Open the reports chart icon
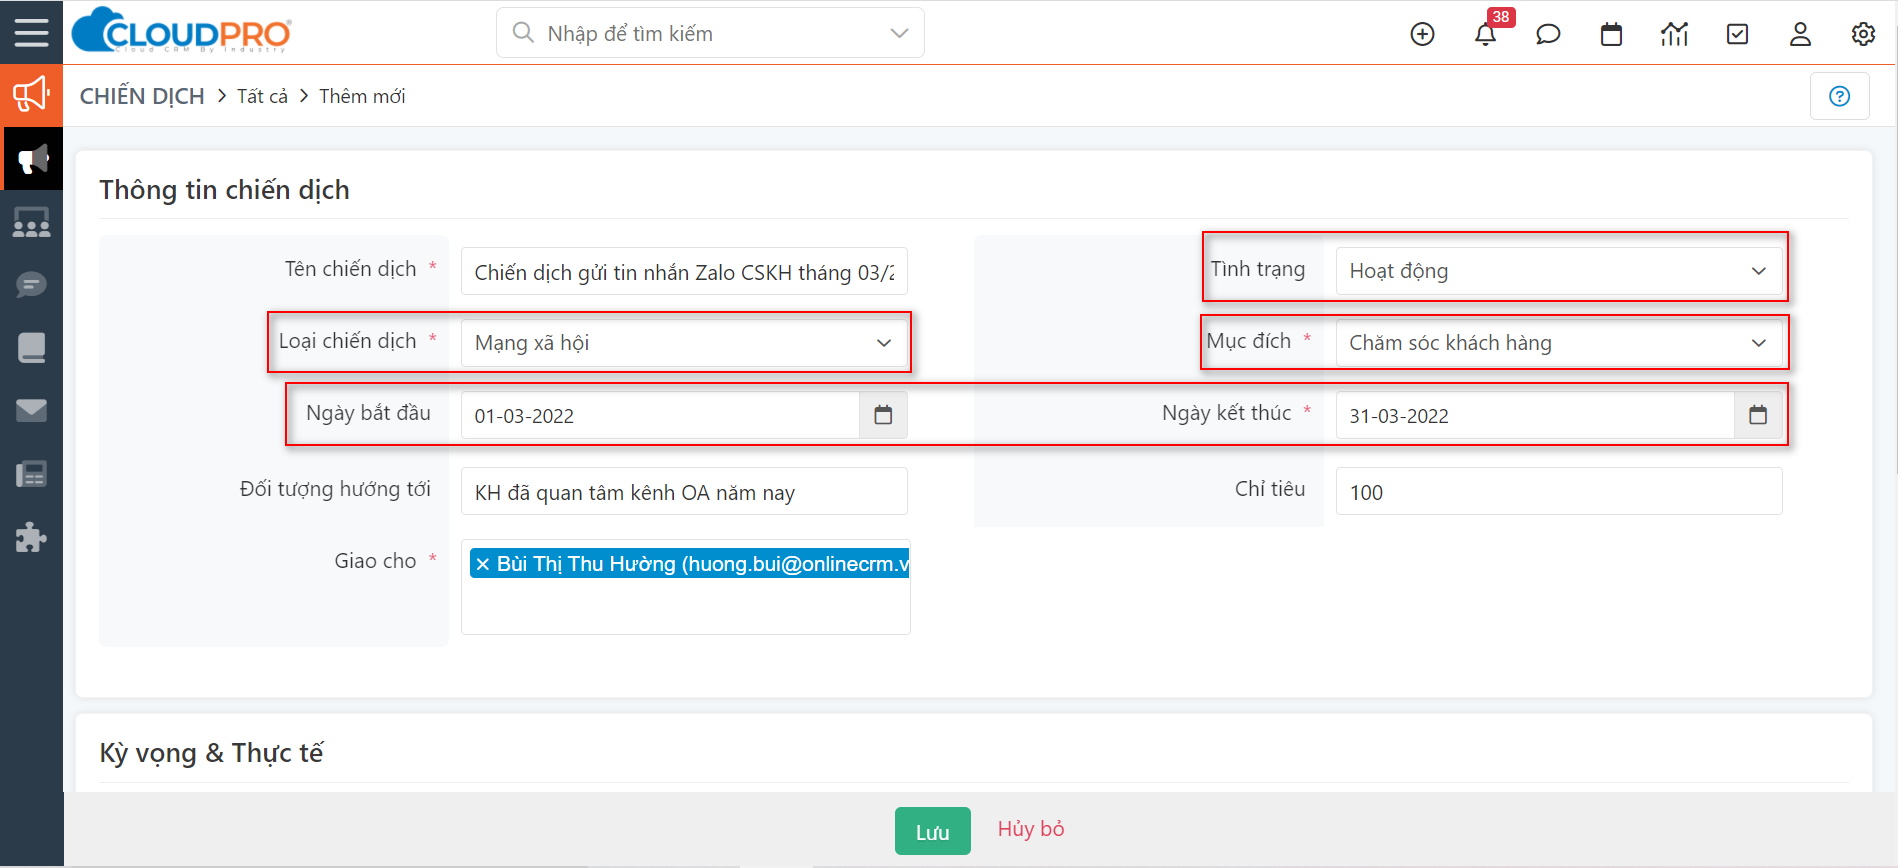This screenshot has width=1898, height=868. pyautogui.click(x=1674, y=34)
